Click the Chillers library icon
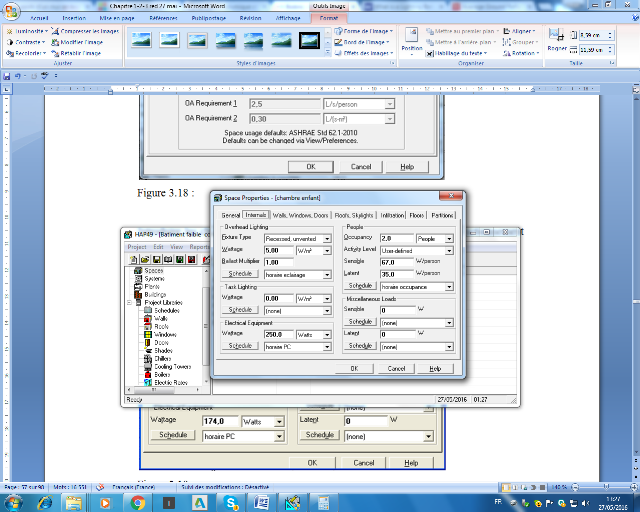 146,358
